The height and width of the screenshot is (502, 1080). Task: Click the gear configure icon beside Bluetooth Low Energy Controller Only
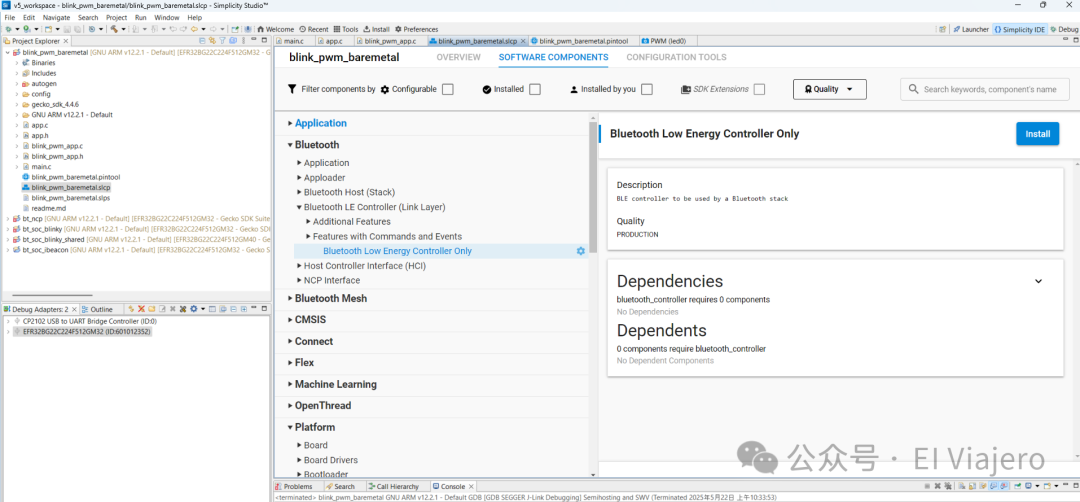(x=581, y=251)
